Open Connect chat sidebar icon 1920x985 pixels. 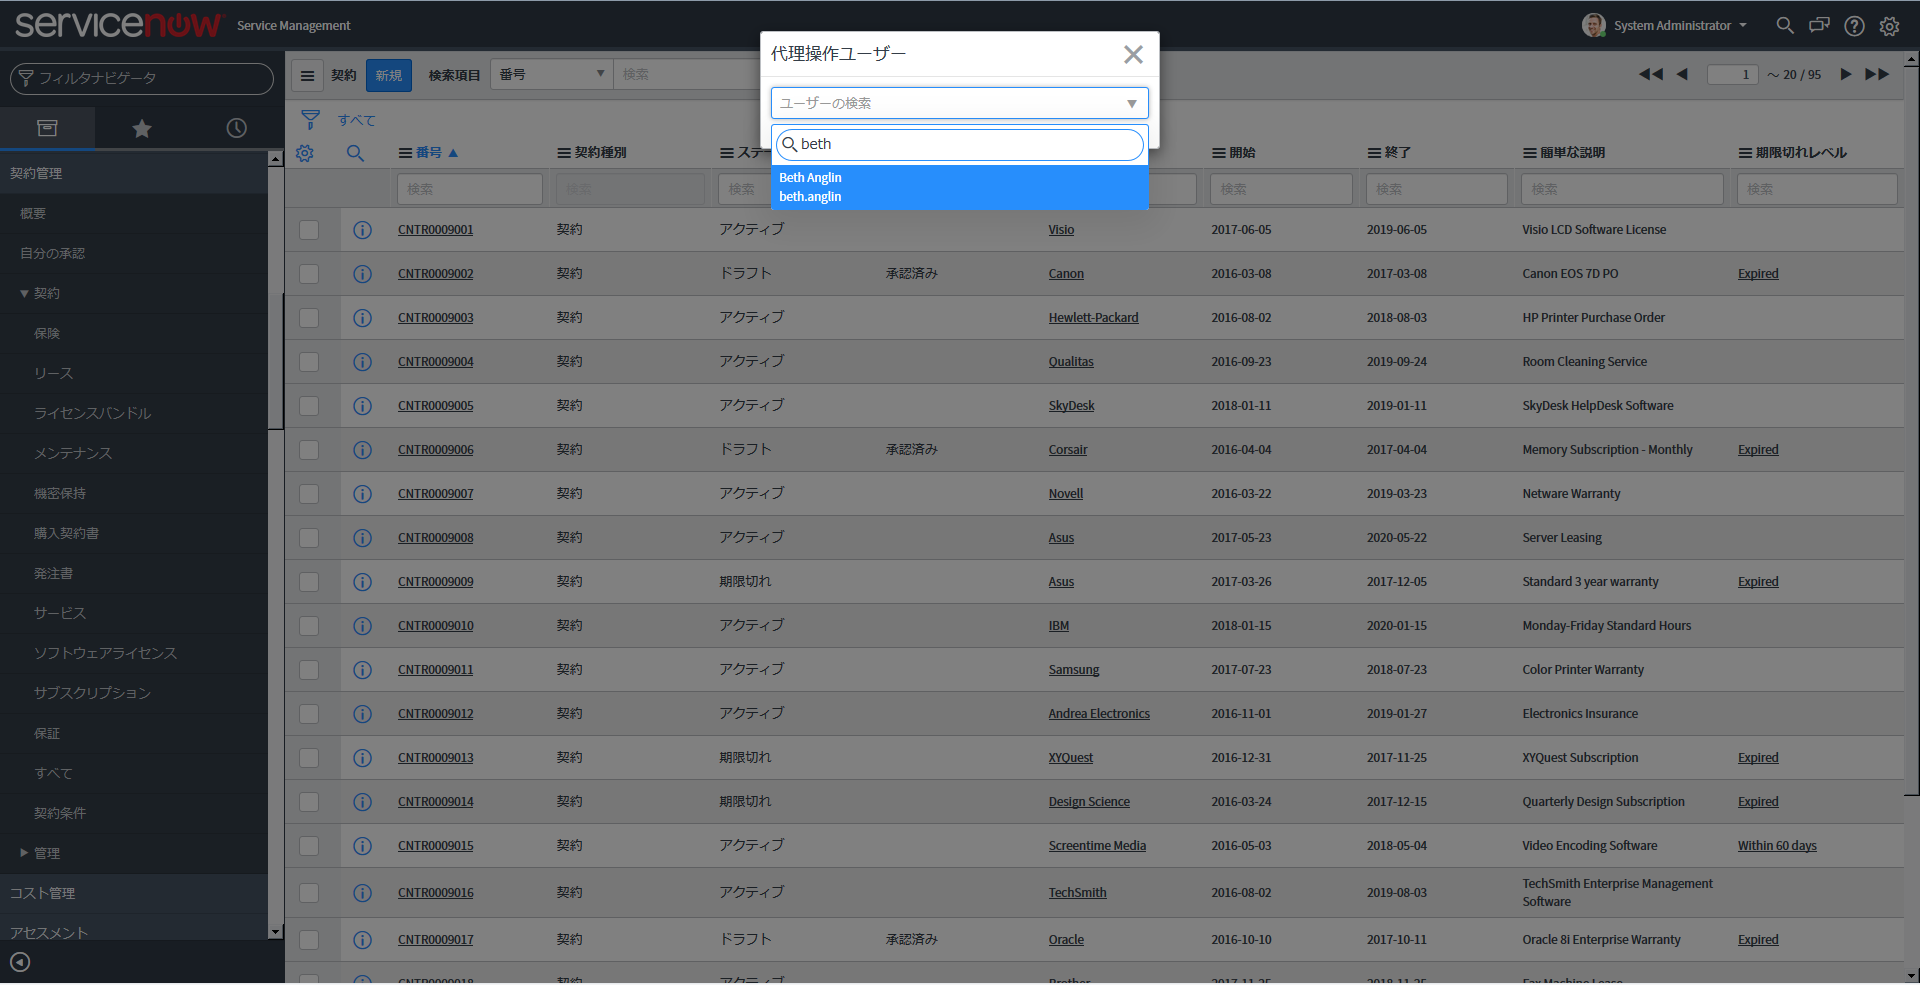click(x=1820, y=25)
